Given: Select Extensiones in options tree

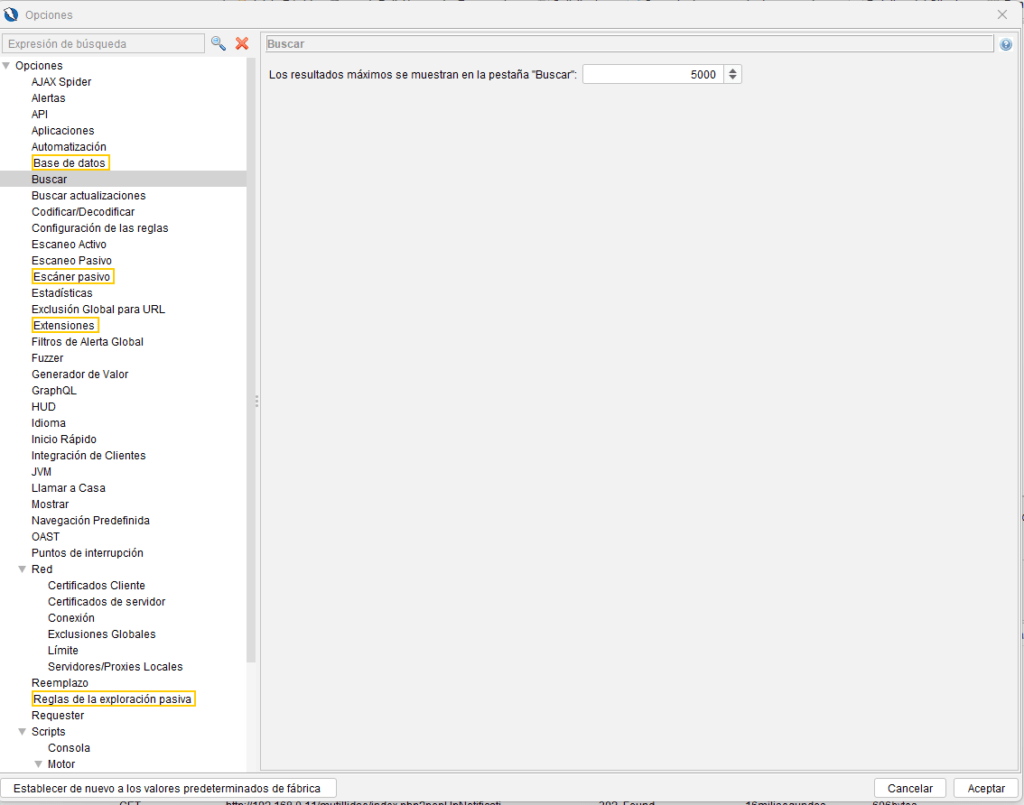Looking at the screenshot, I should [x=64, y=326].
